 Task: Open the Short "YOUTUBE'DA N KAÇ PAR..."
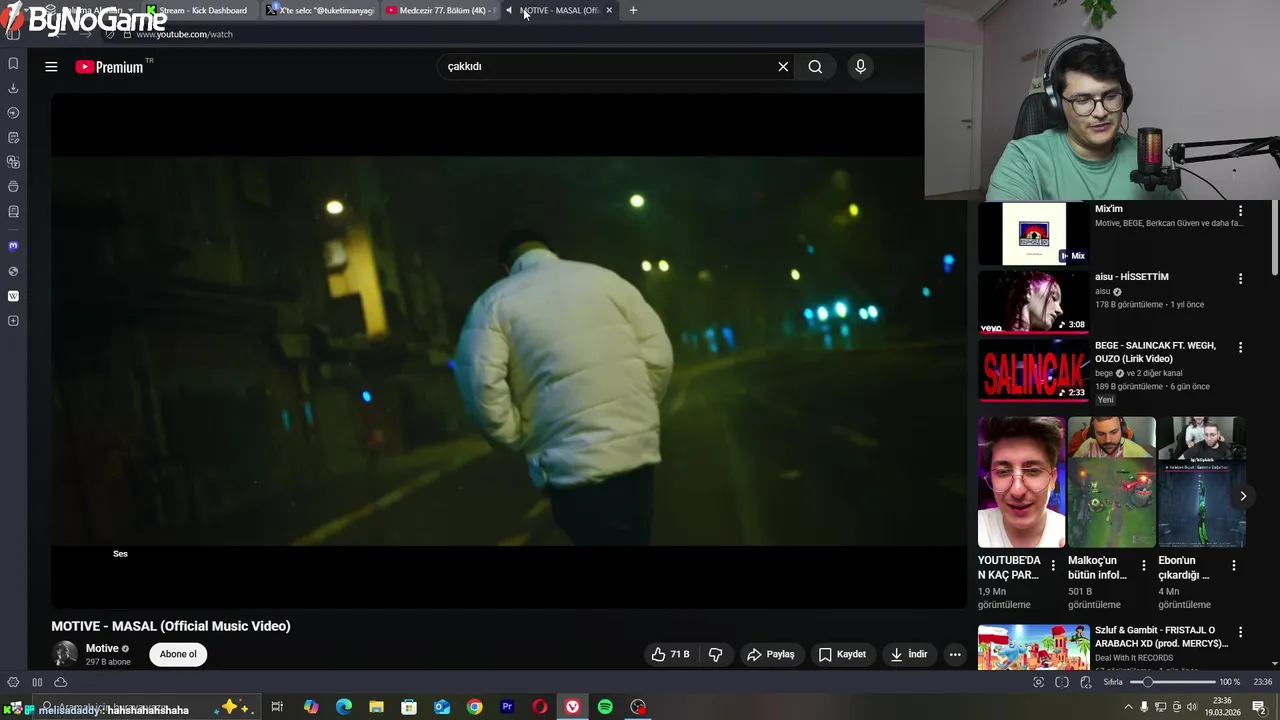(1021, 482)
